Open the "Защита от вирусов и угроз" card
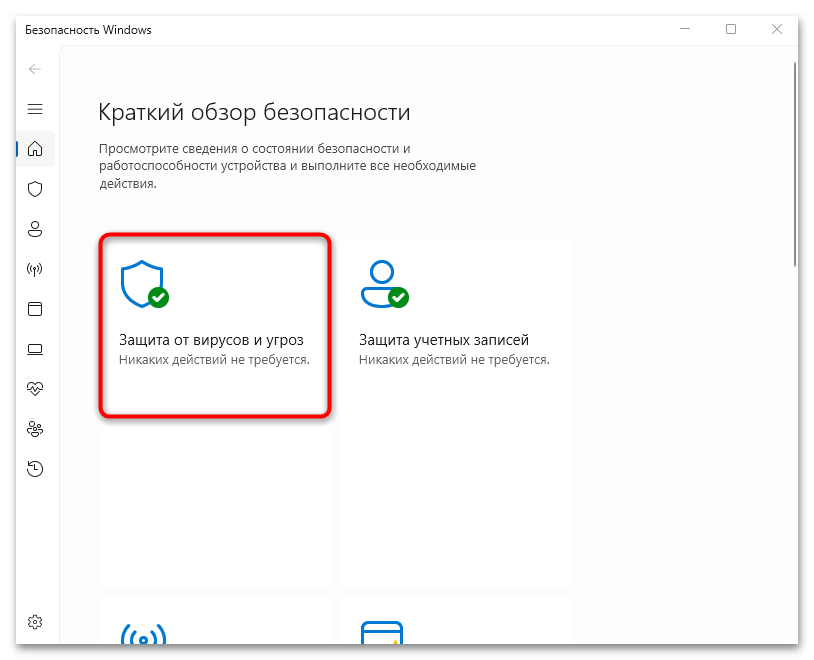This screenshot has height=660, width=814. [x=215, y=323]
